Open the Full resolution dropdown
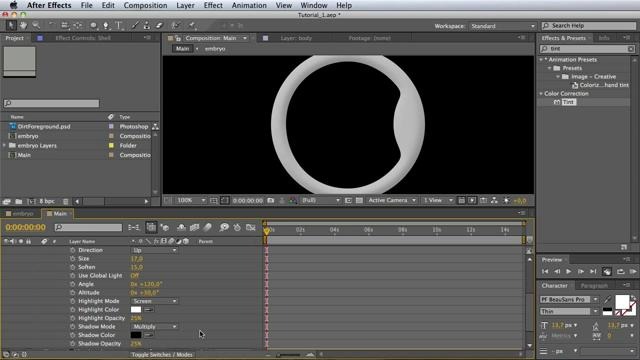The width and height of the screenshot is (640, 360). point(320,200)
